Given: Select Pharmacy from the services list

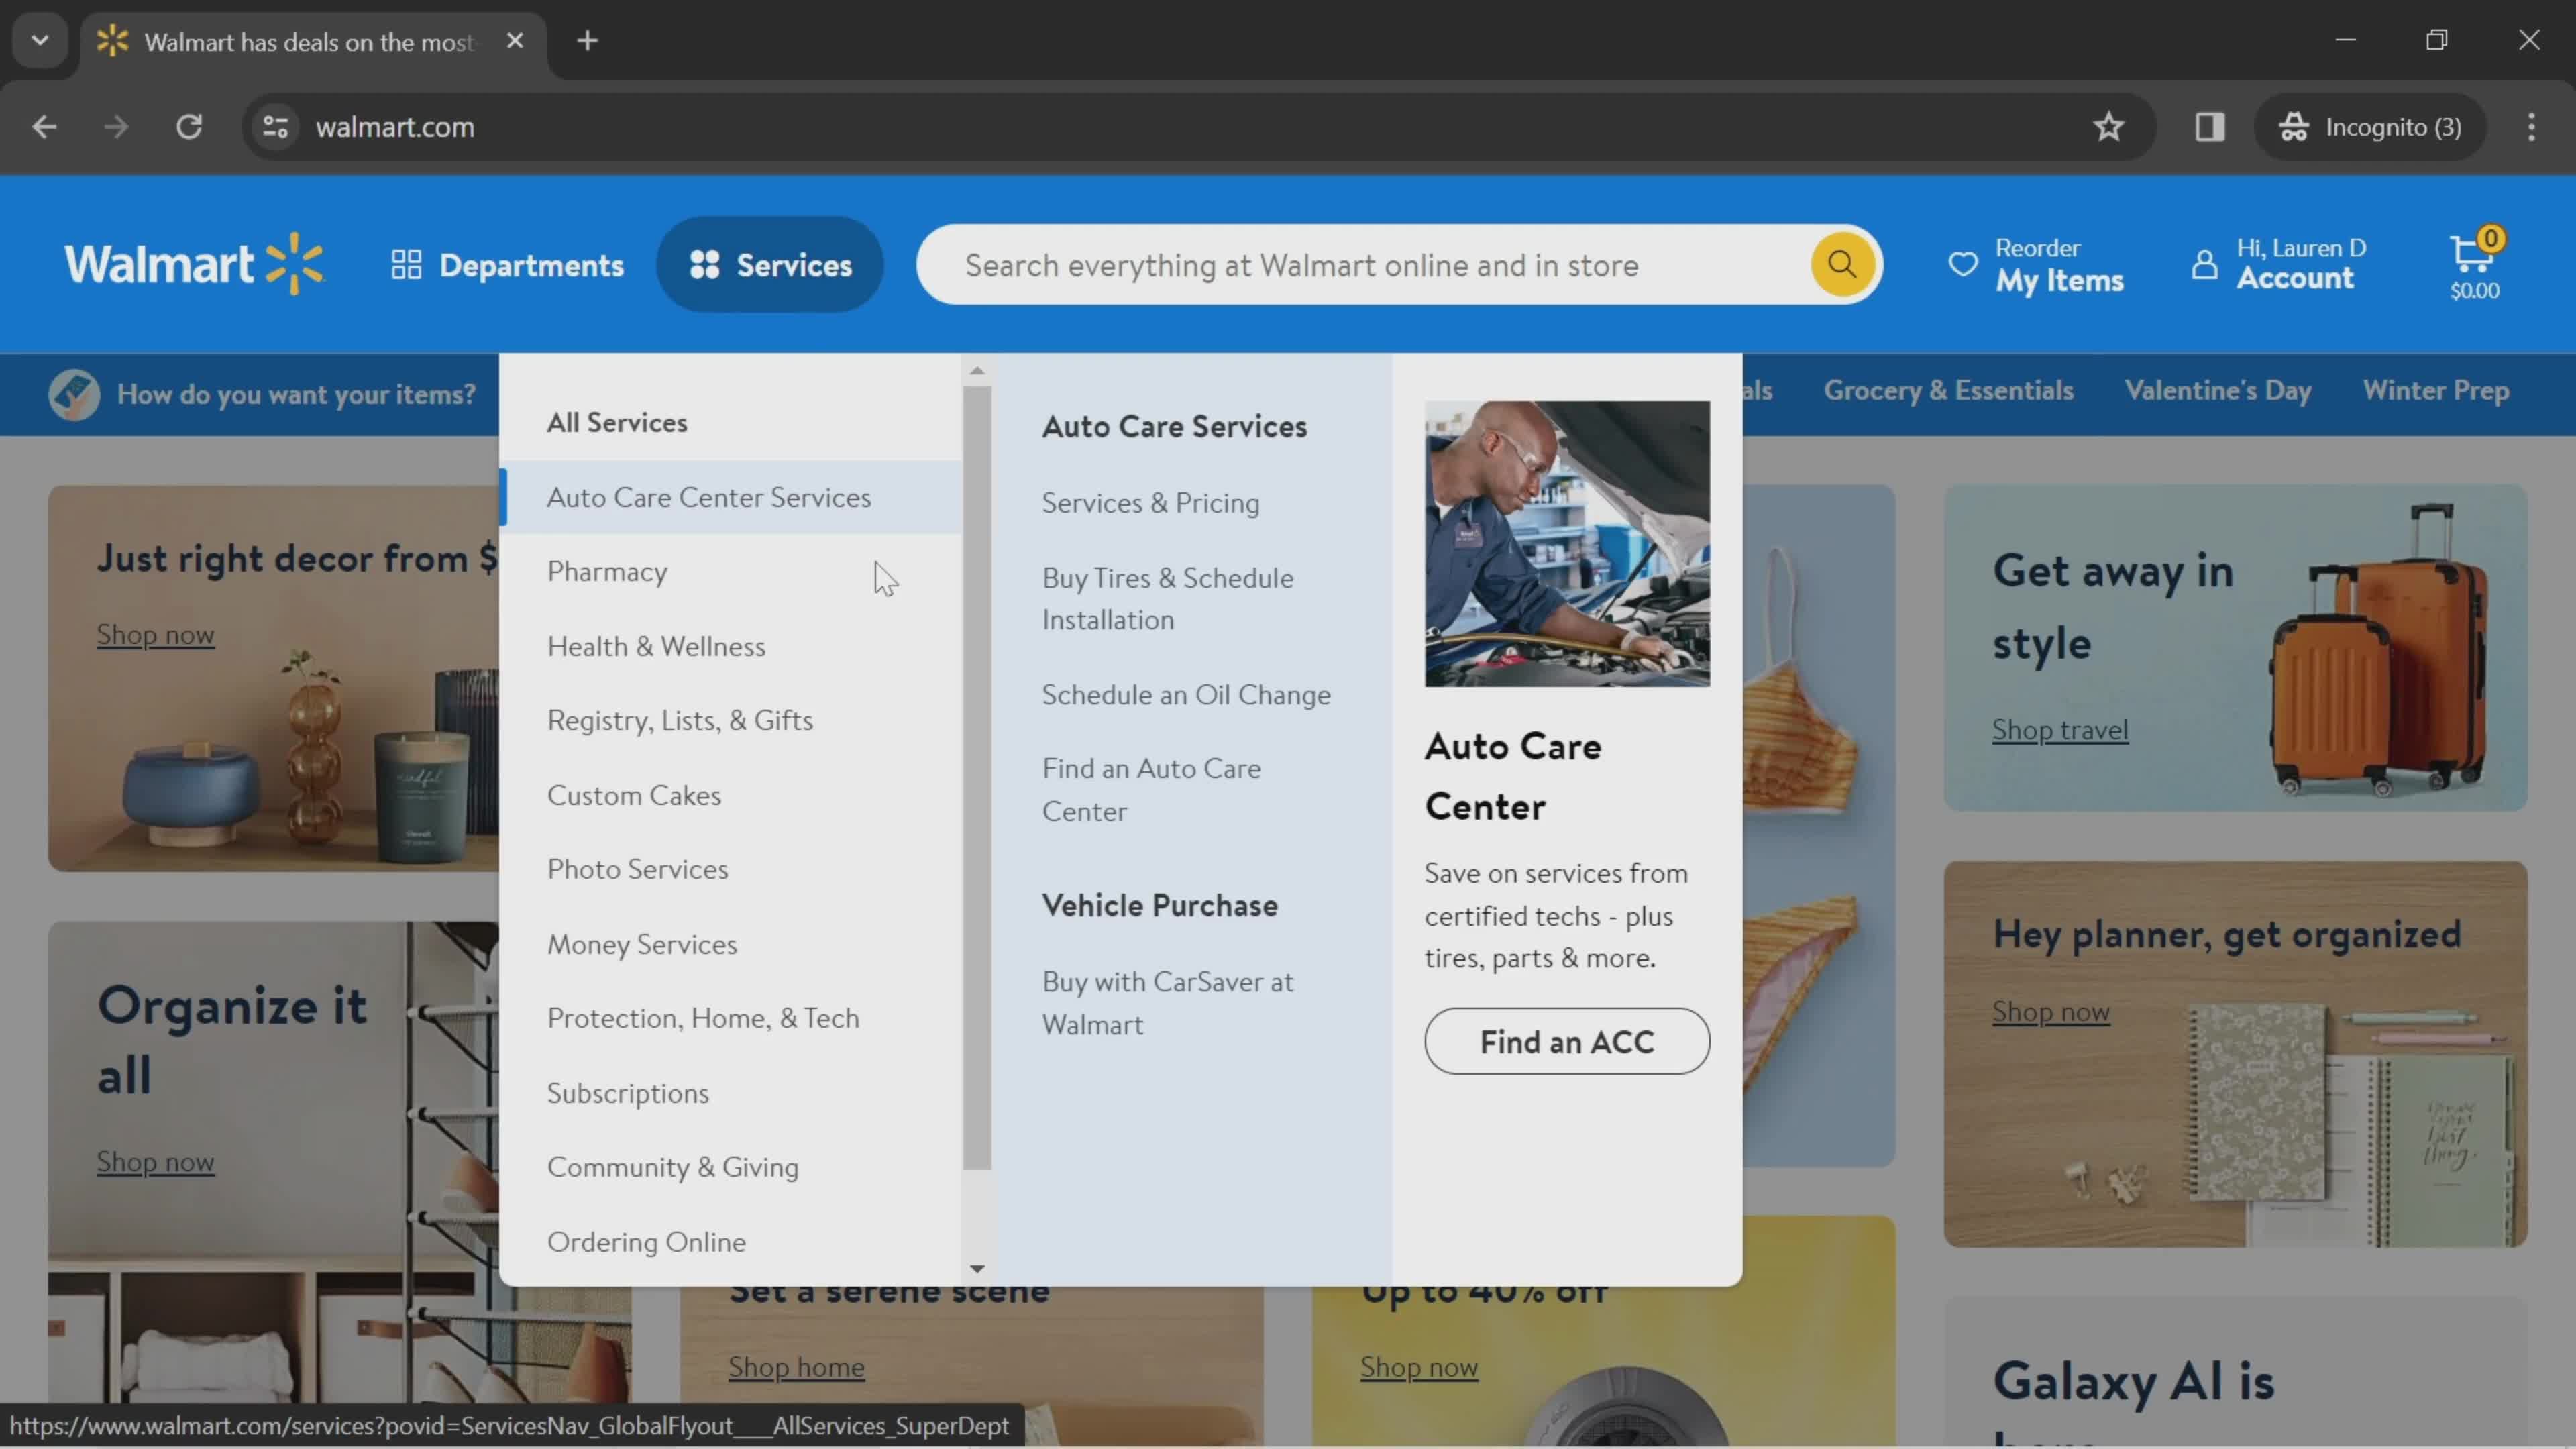Looking at the screenshot, I should 607,570.
